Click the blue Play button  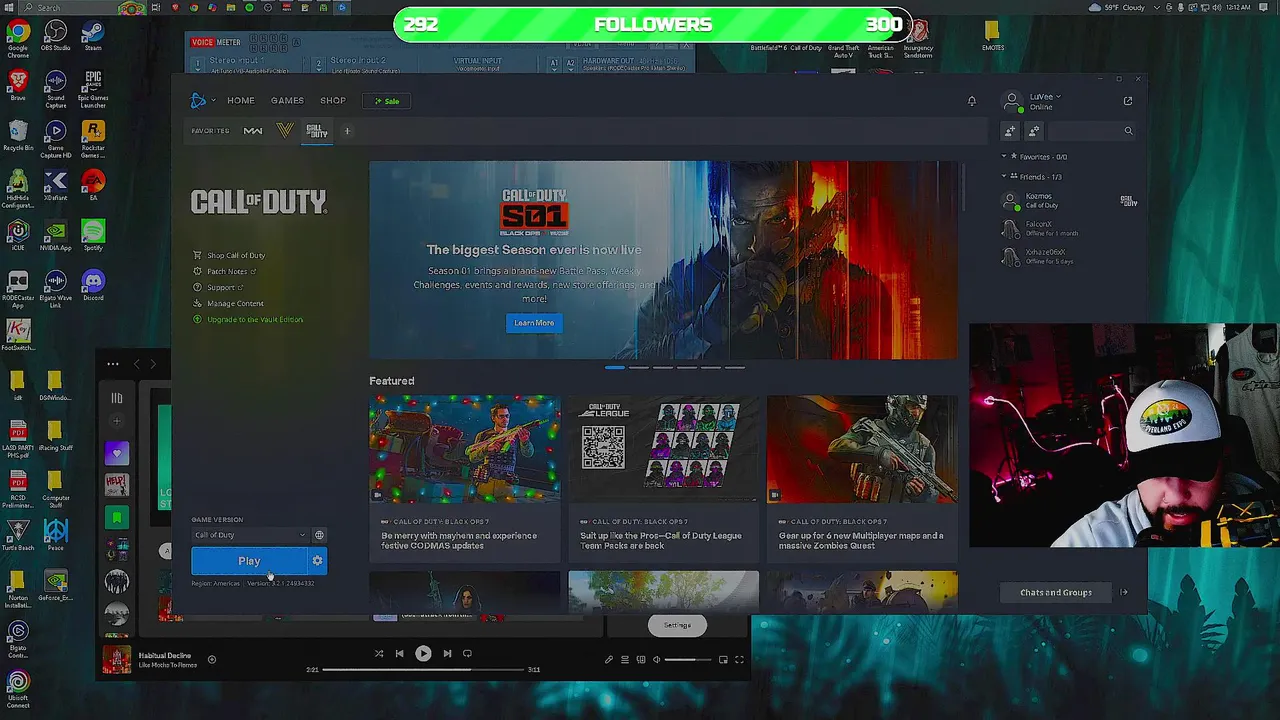click(249, 561)
